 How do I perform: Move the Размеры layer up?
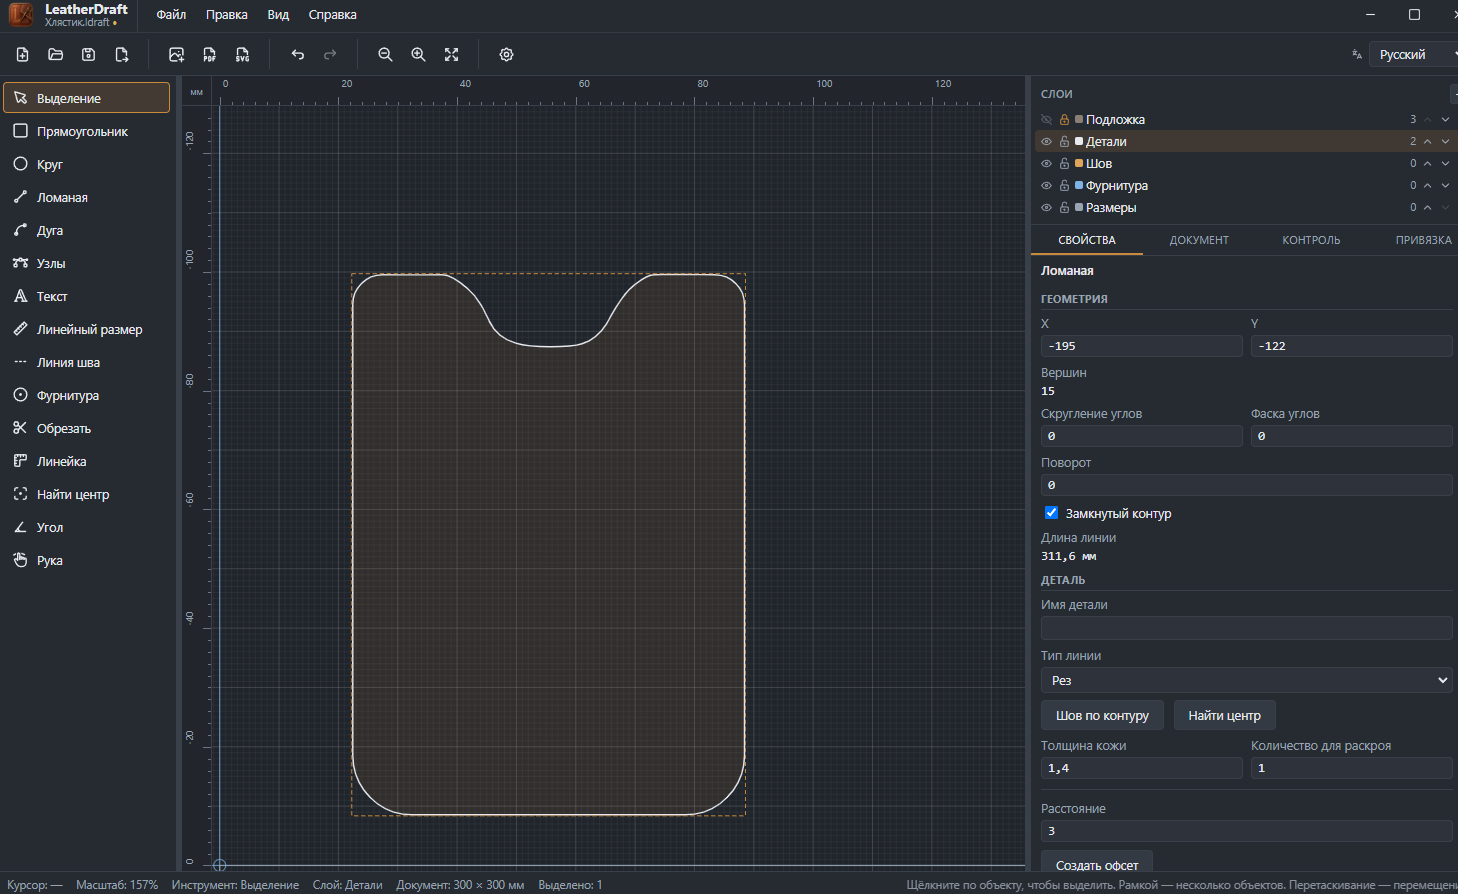tap(1428, 207)
